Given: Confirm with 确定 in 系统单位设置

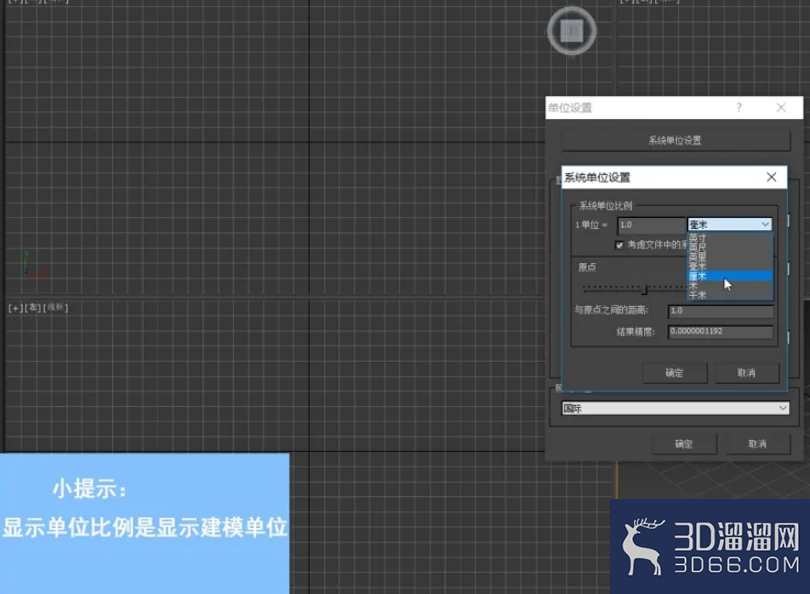Looking at the screenshot, I should tap(675, 373).
